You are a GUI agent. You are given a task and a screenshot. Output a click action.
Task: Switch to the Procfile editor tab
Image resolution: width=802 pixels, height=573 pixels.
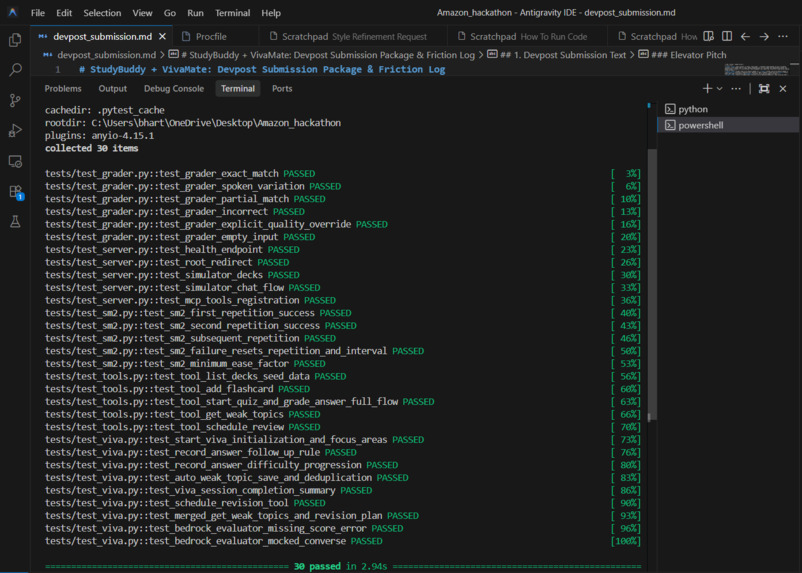tap(211, 36)
